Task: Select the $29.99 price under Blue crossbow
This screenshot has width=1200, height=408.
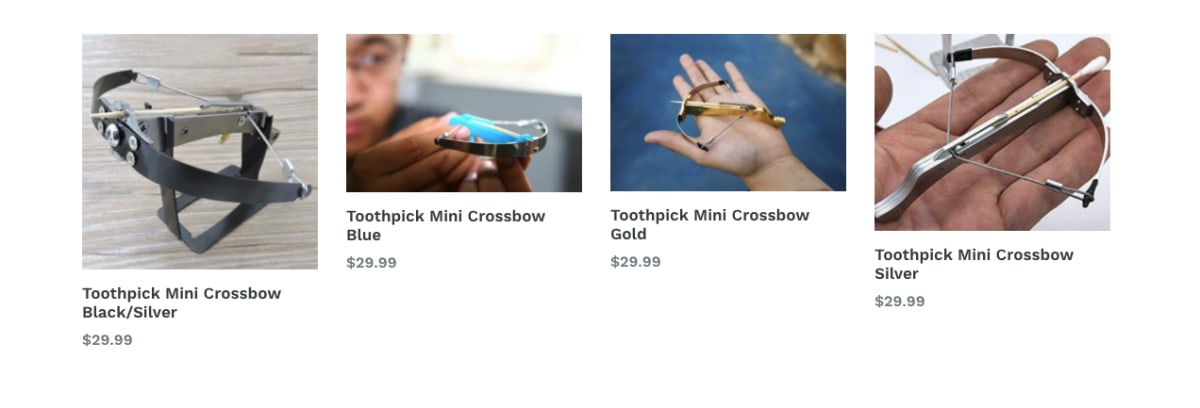Action: click(x=371, y=263)
